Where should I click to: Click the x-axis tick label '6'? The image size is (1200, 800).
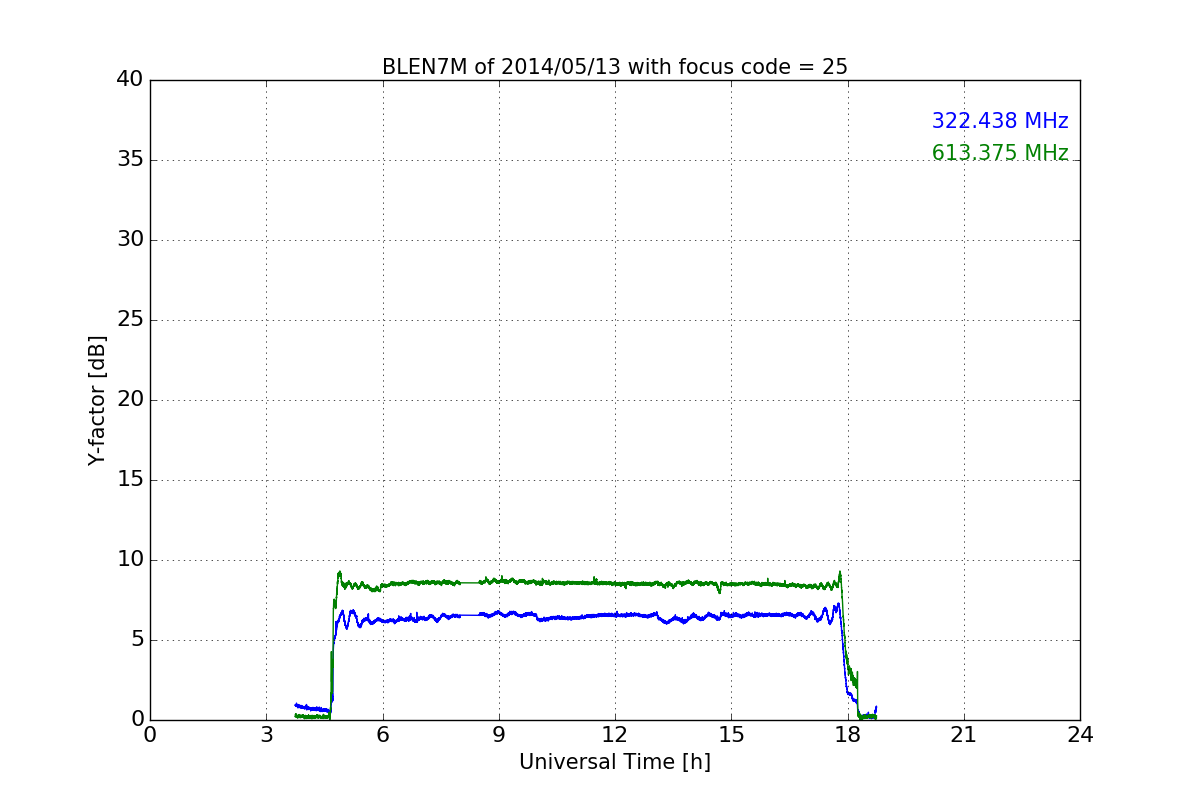pos(382,735)
